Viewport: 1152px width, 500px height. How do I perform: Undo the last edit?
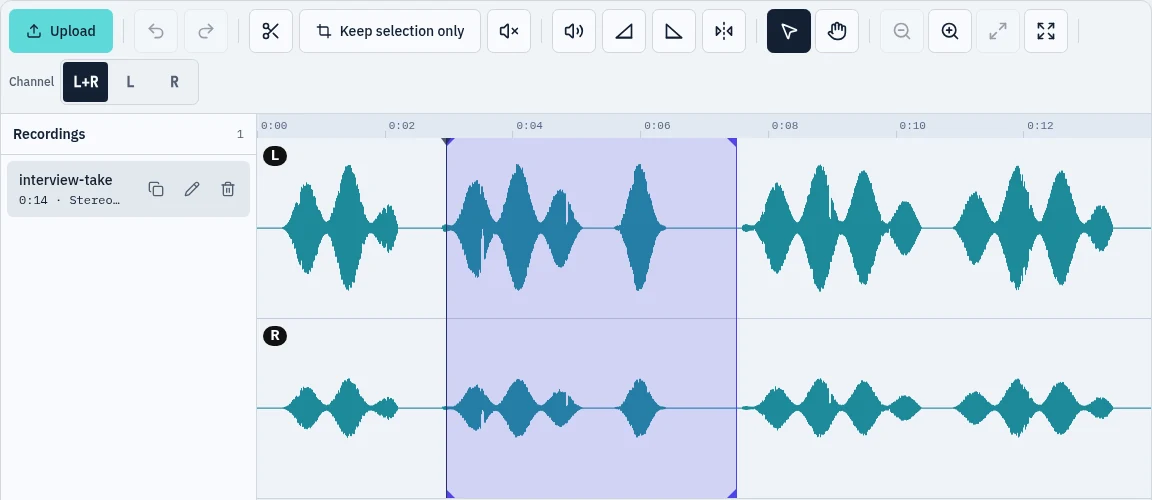[x=156, y=31]
